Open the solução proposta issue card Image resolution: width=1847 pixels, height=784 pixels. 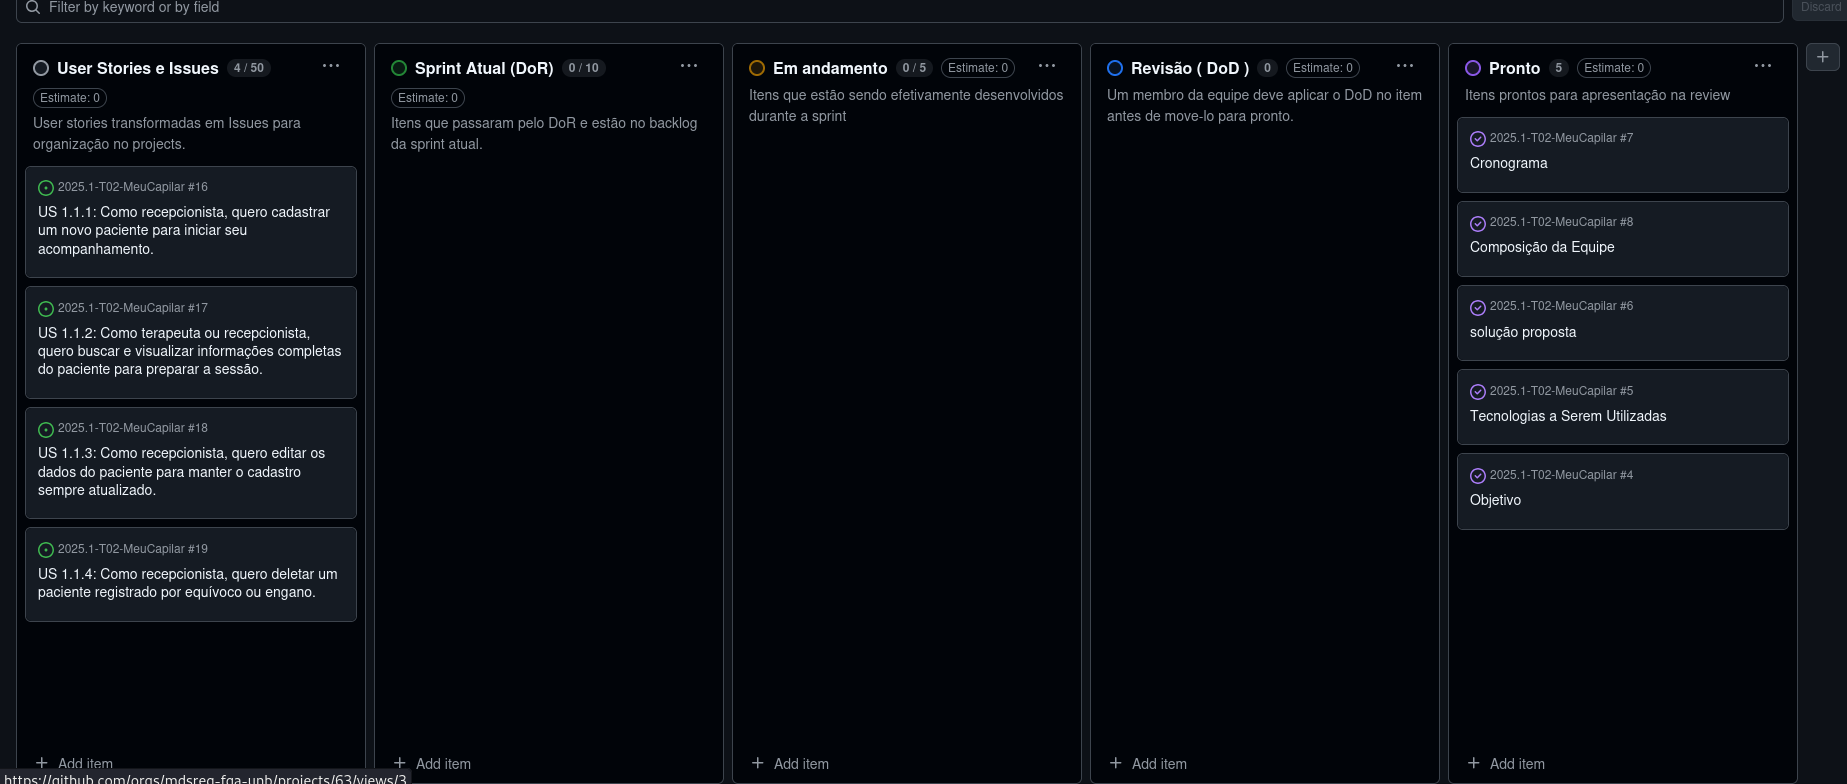(1522, 332)
